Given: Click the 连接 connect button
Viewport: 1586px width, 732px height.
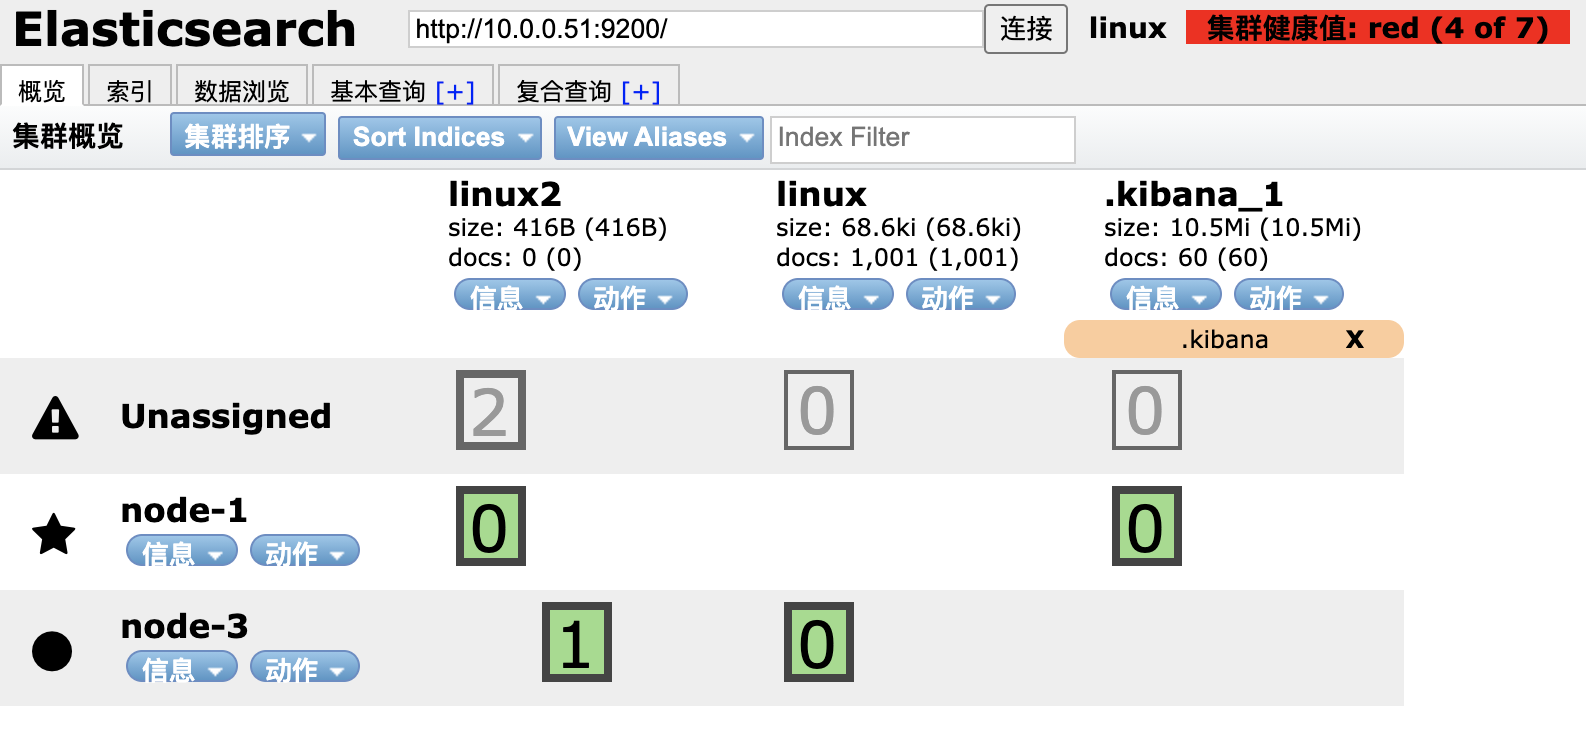Looking at the screenshot, I should click(1026, 29).
